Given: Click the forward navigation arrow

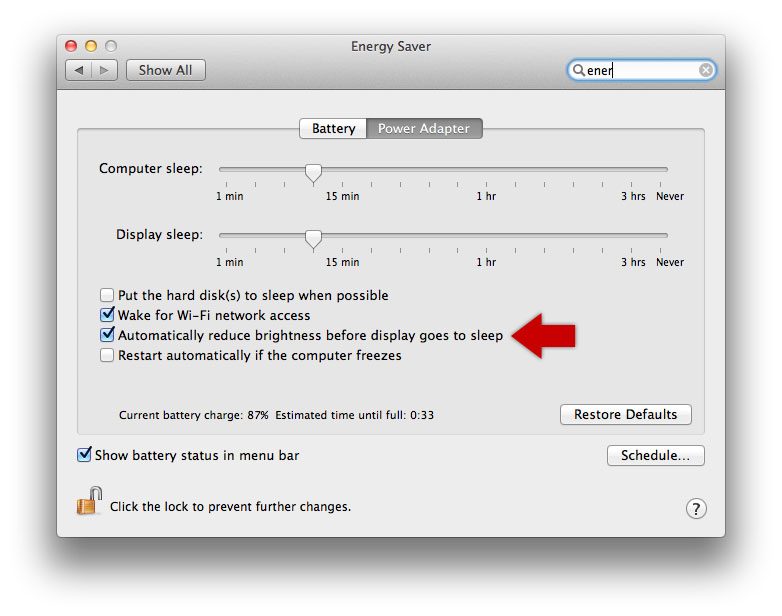Looking at the screenshot, I should (104, 70).
